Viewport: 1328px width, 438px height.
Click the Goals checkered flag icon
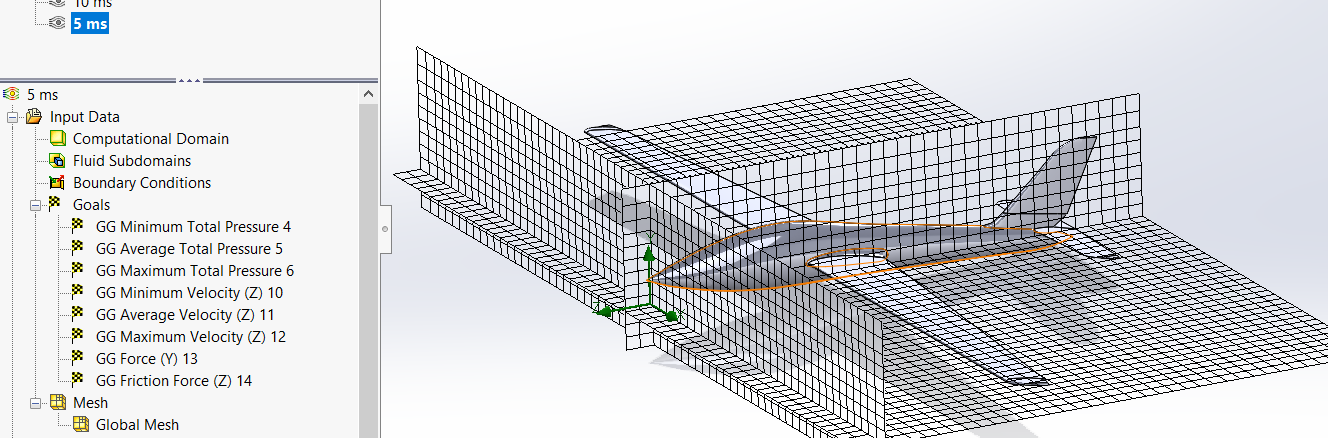(55, 205)
